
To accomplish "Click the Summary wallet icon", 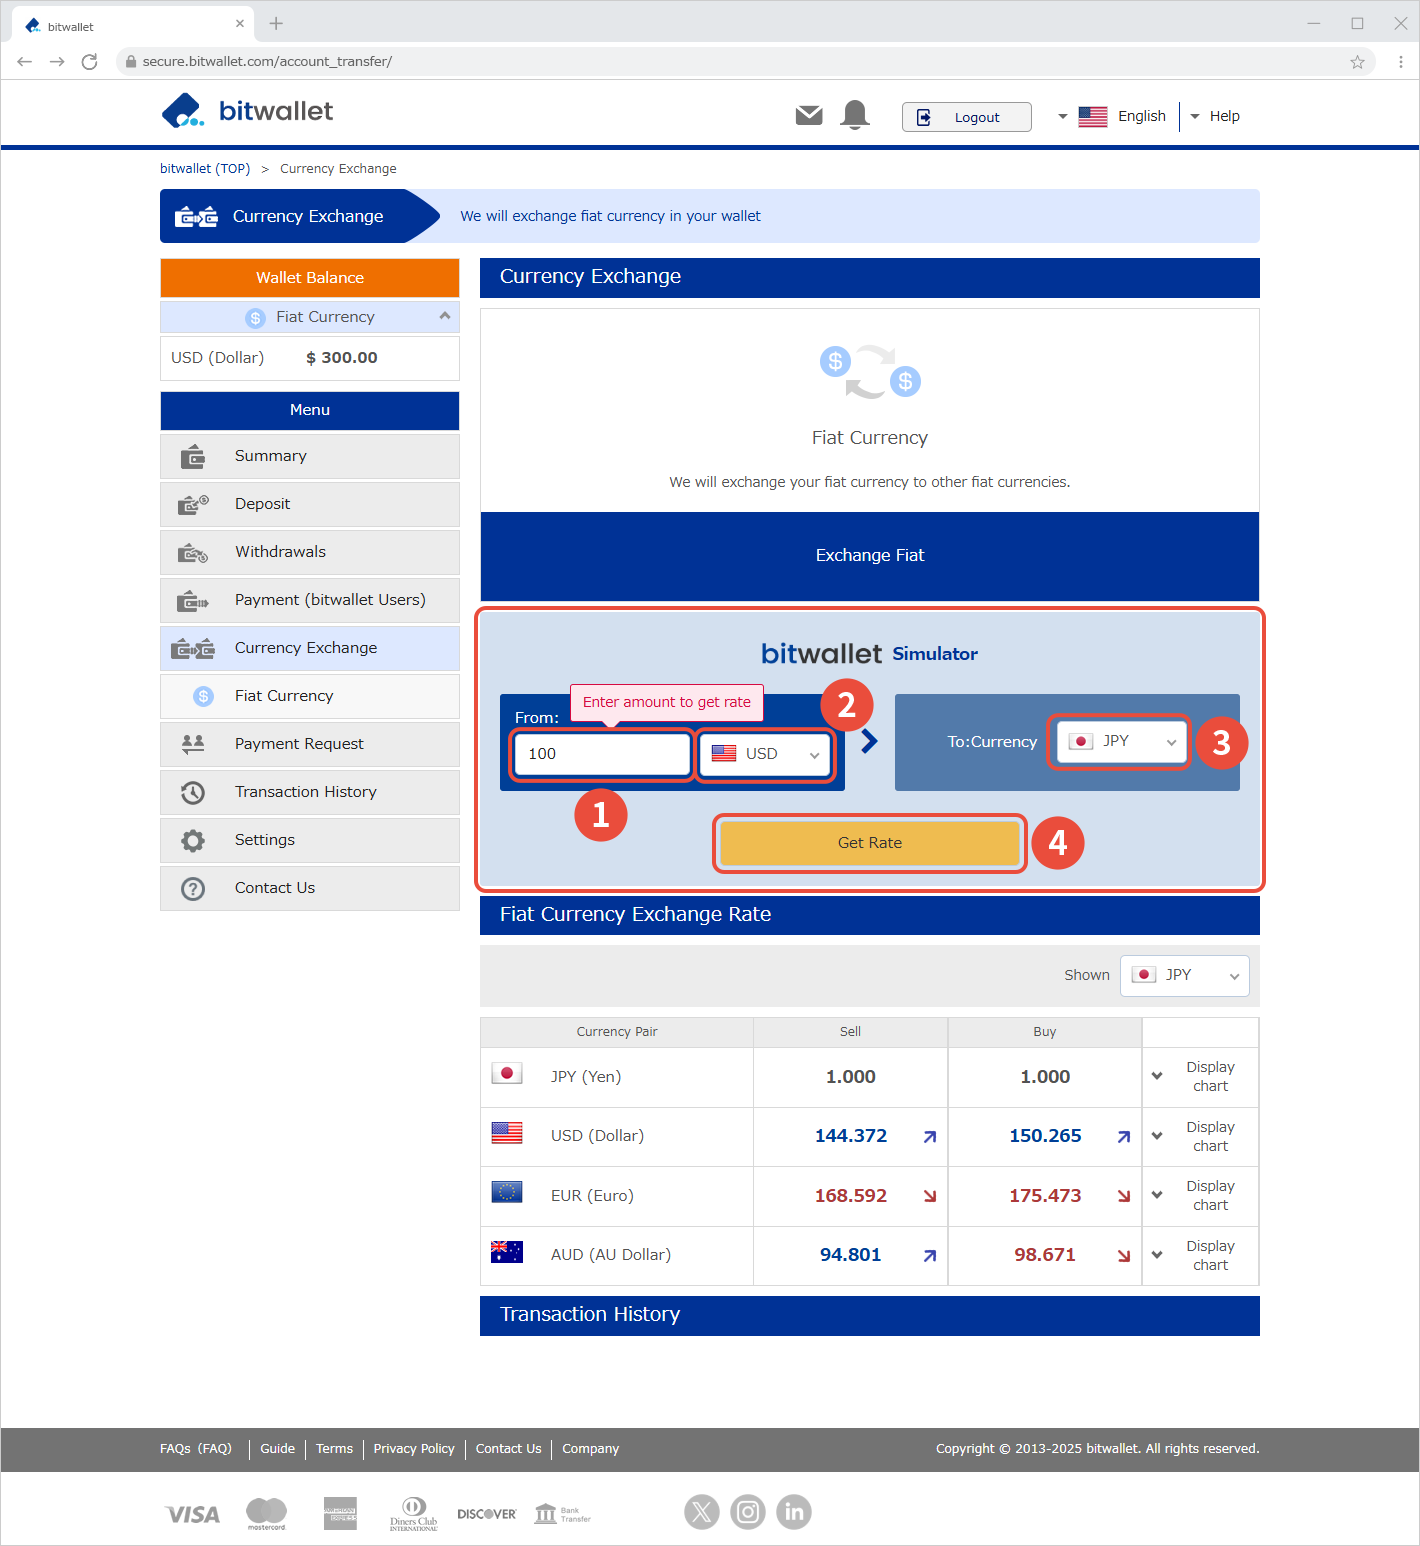I will pos(193,457).
